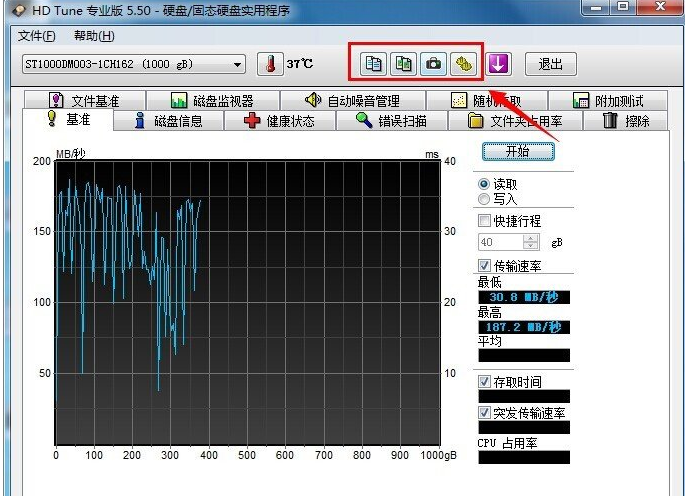Open the options settings icon in toolbar
The width and height of the screenshot is (685, 496).
[462, 63]
